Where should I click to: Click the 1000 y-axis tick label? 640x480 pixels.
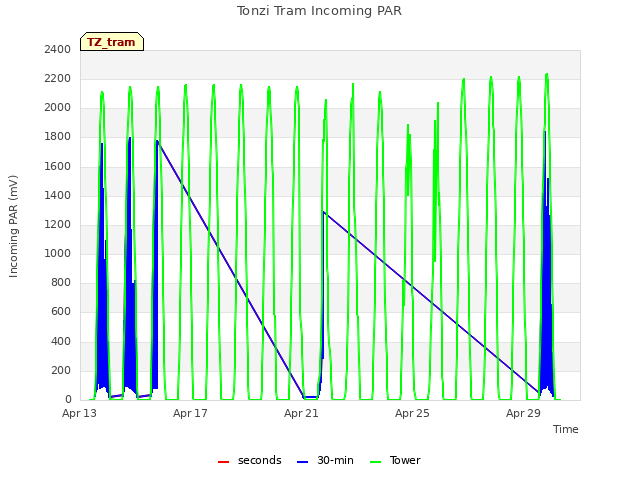pyautogui.click(x=58, y=253)
